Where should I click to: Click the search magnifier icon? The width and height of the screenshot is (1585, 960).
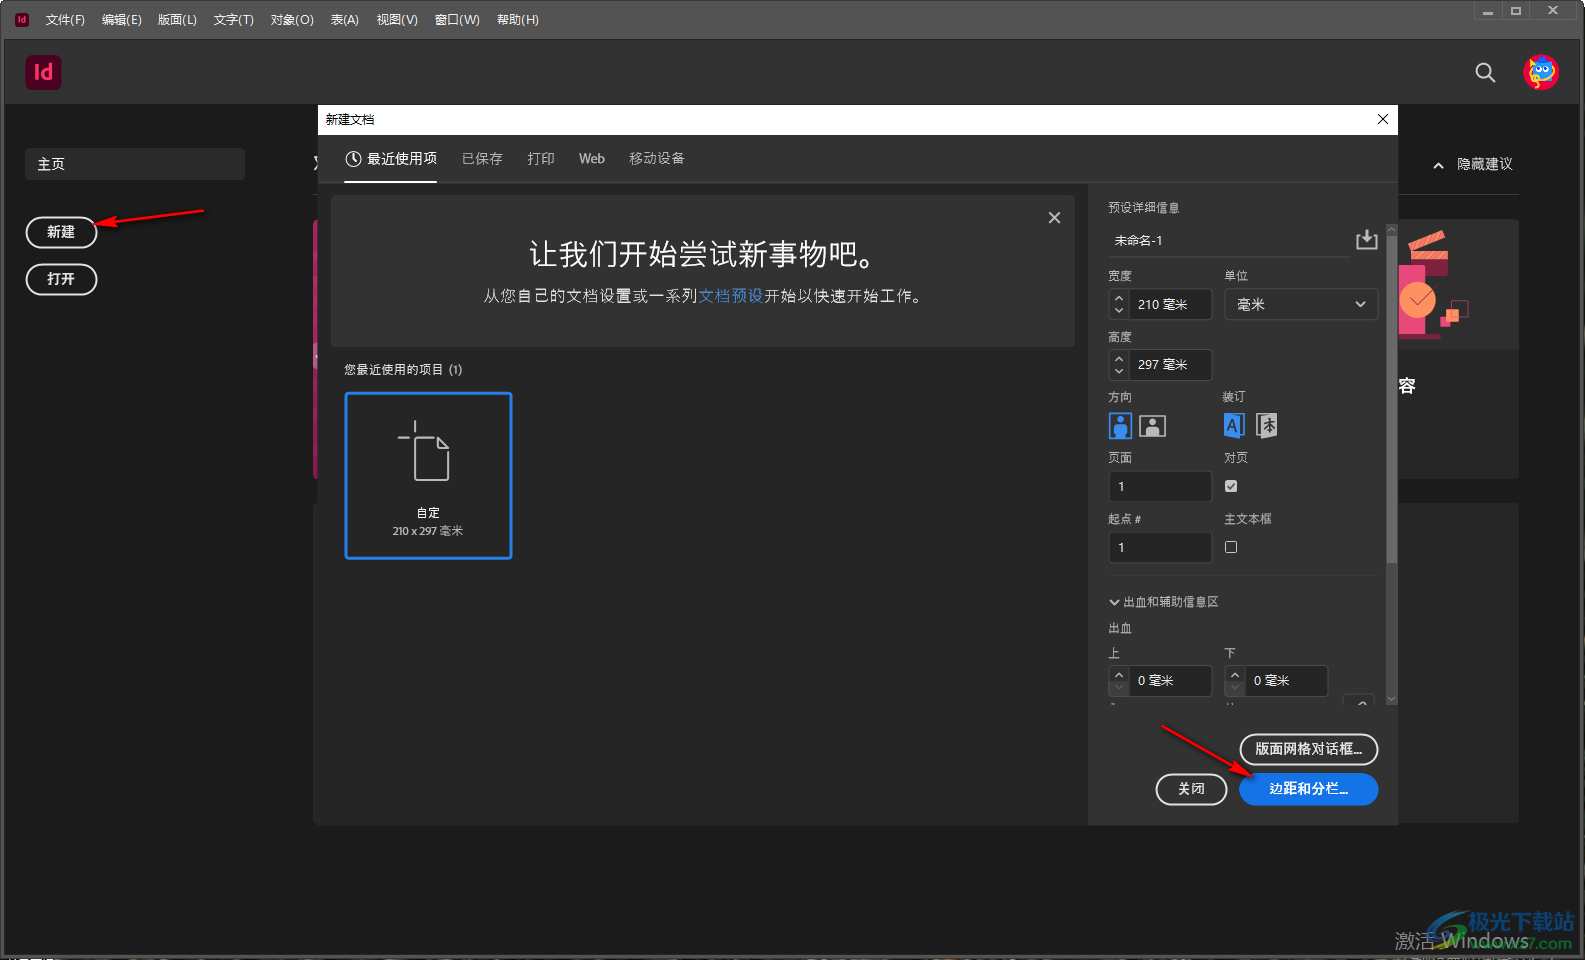pyautogui.click(x=1485, y=73)
